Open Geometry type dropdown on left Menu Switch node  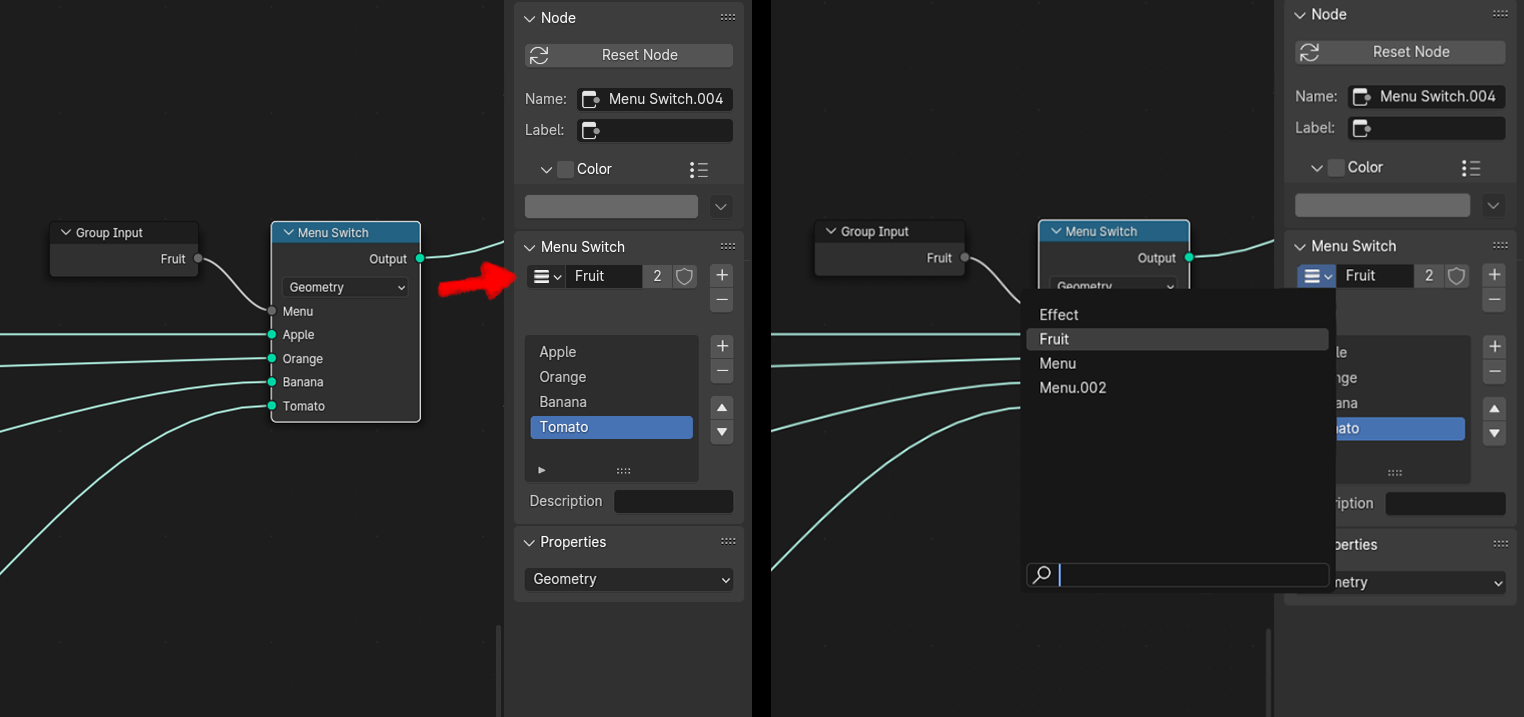point(345,287)
